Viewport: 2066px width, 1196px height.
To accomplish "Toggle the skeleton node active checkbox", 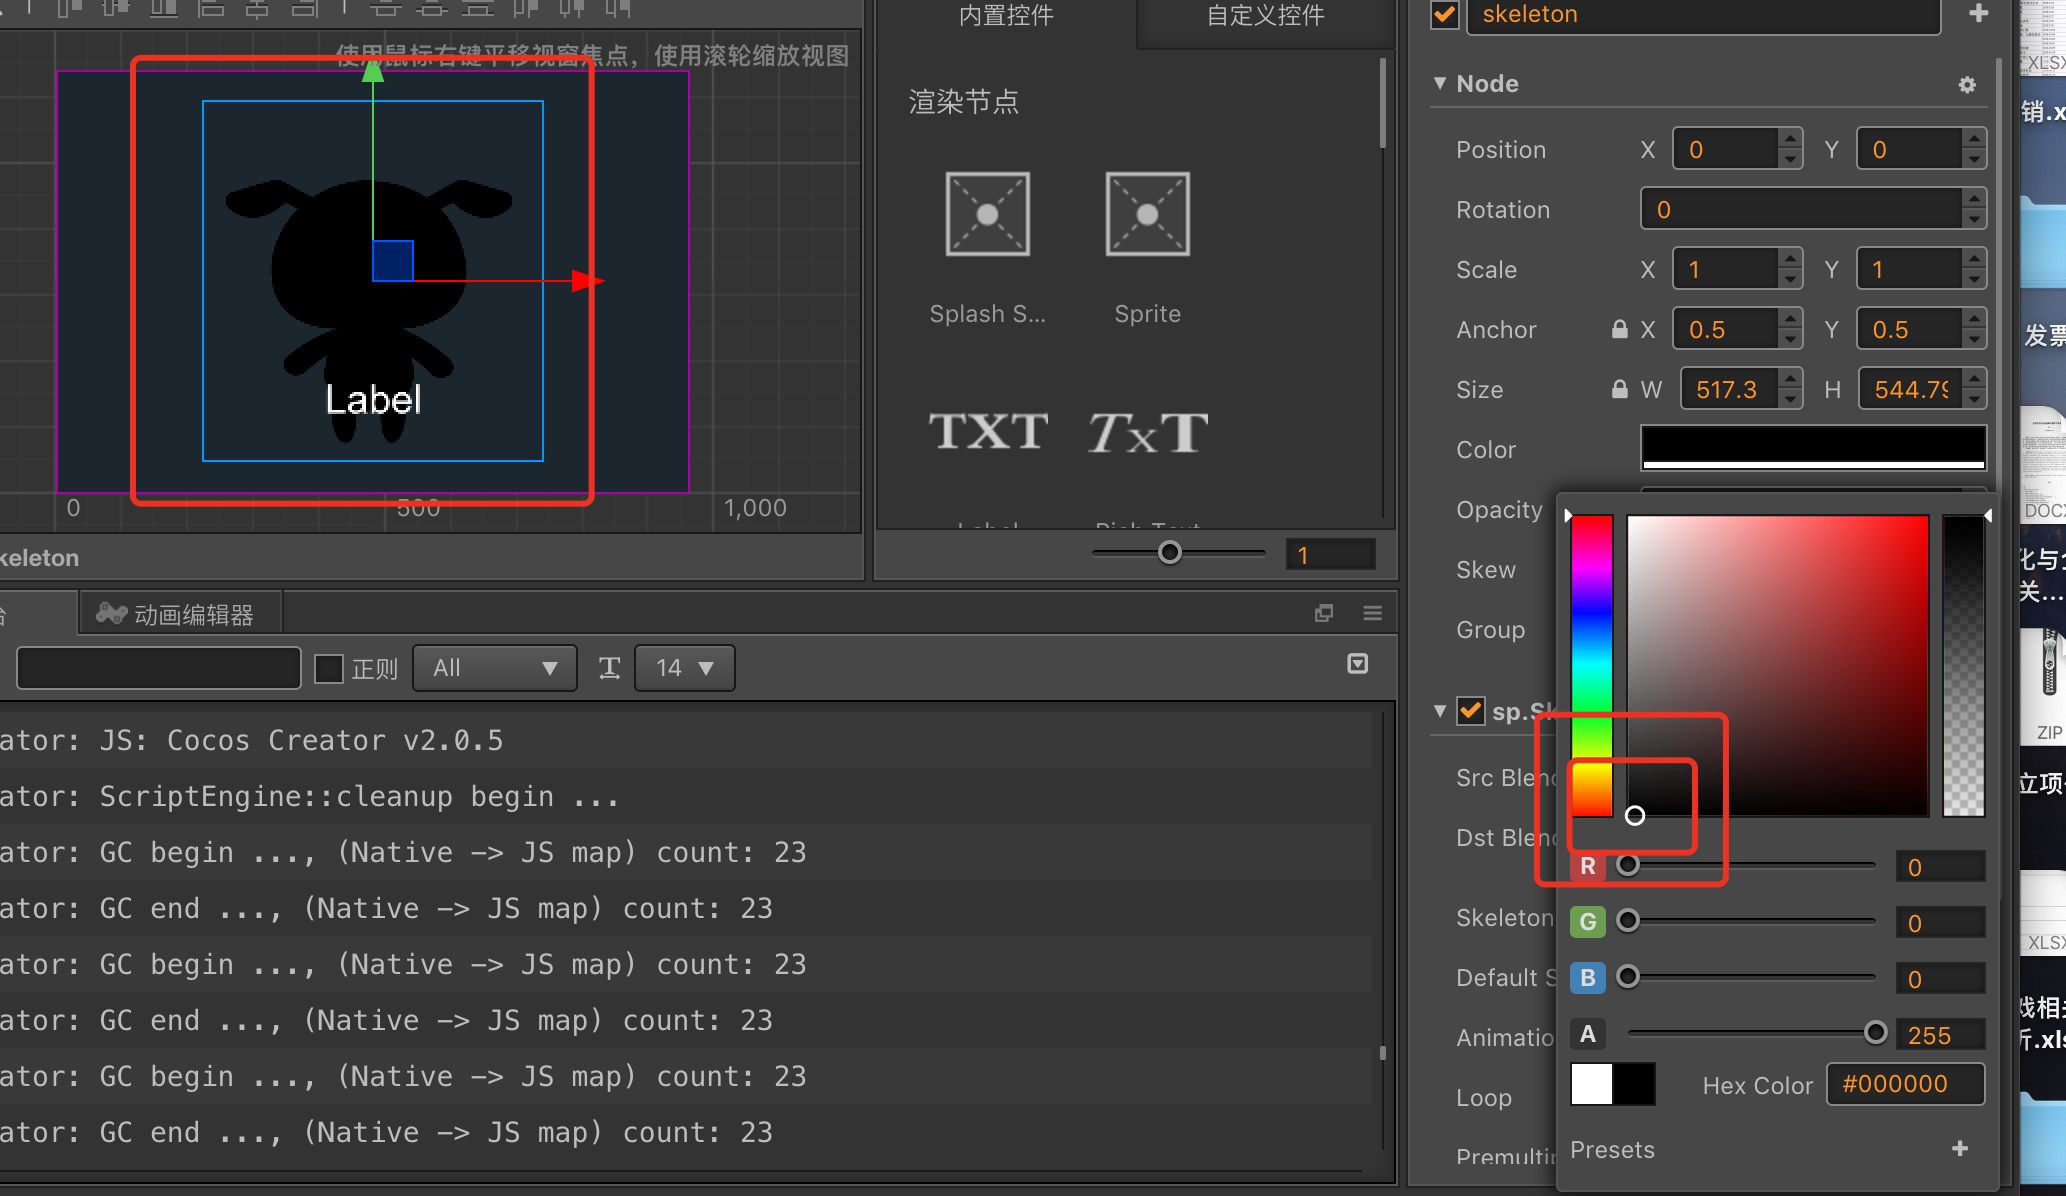I will [x=1445, y=15].
